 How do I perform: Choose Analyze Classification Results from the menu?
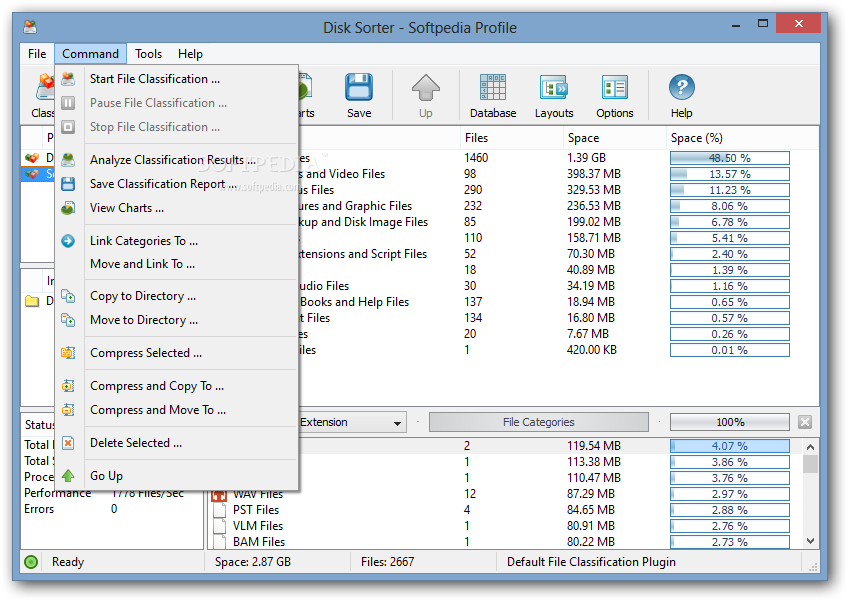pyautogui.click(x=177, y=160)
